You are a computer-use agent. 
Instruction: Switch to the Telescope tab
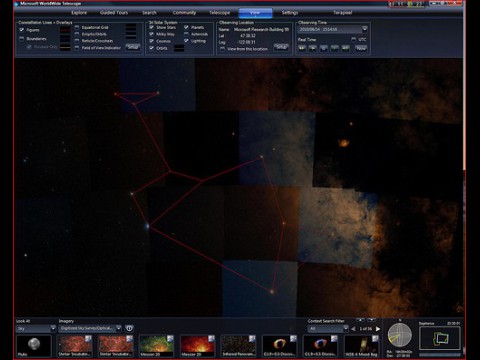(x=220, y=13)
